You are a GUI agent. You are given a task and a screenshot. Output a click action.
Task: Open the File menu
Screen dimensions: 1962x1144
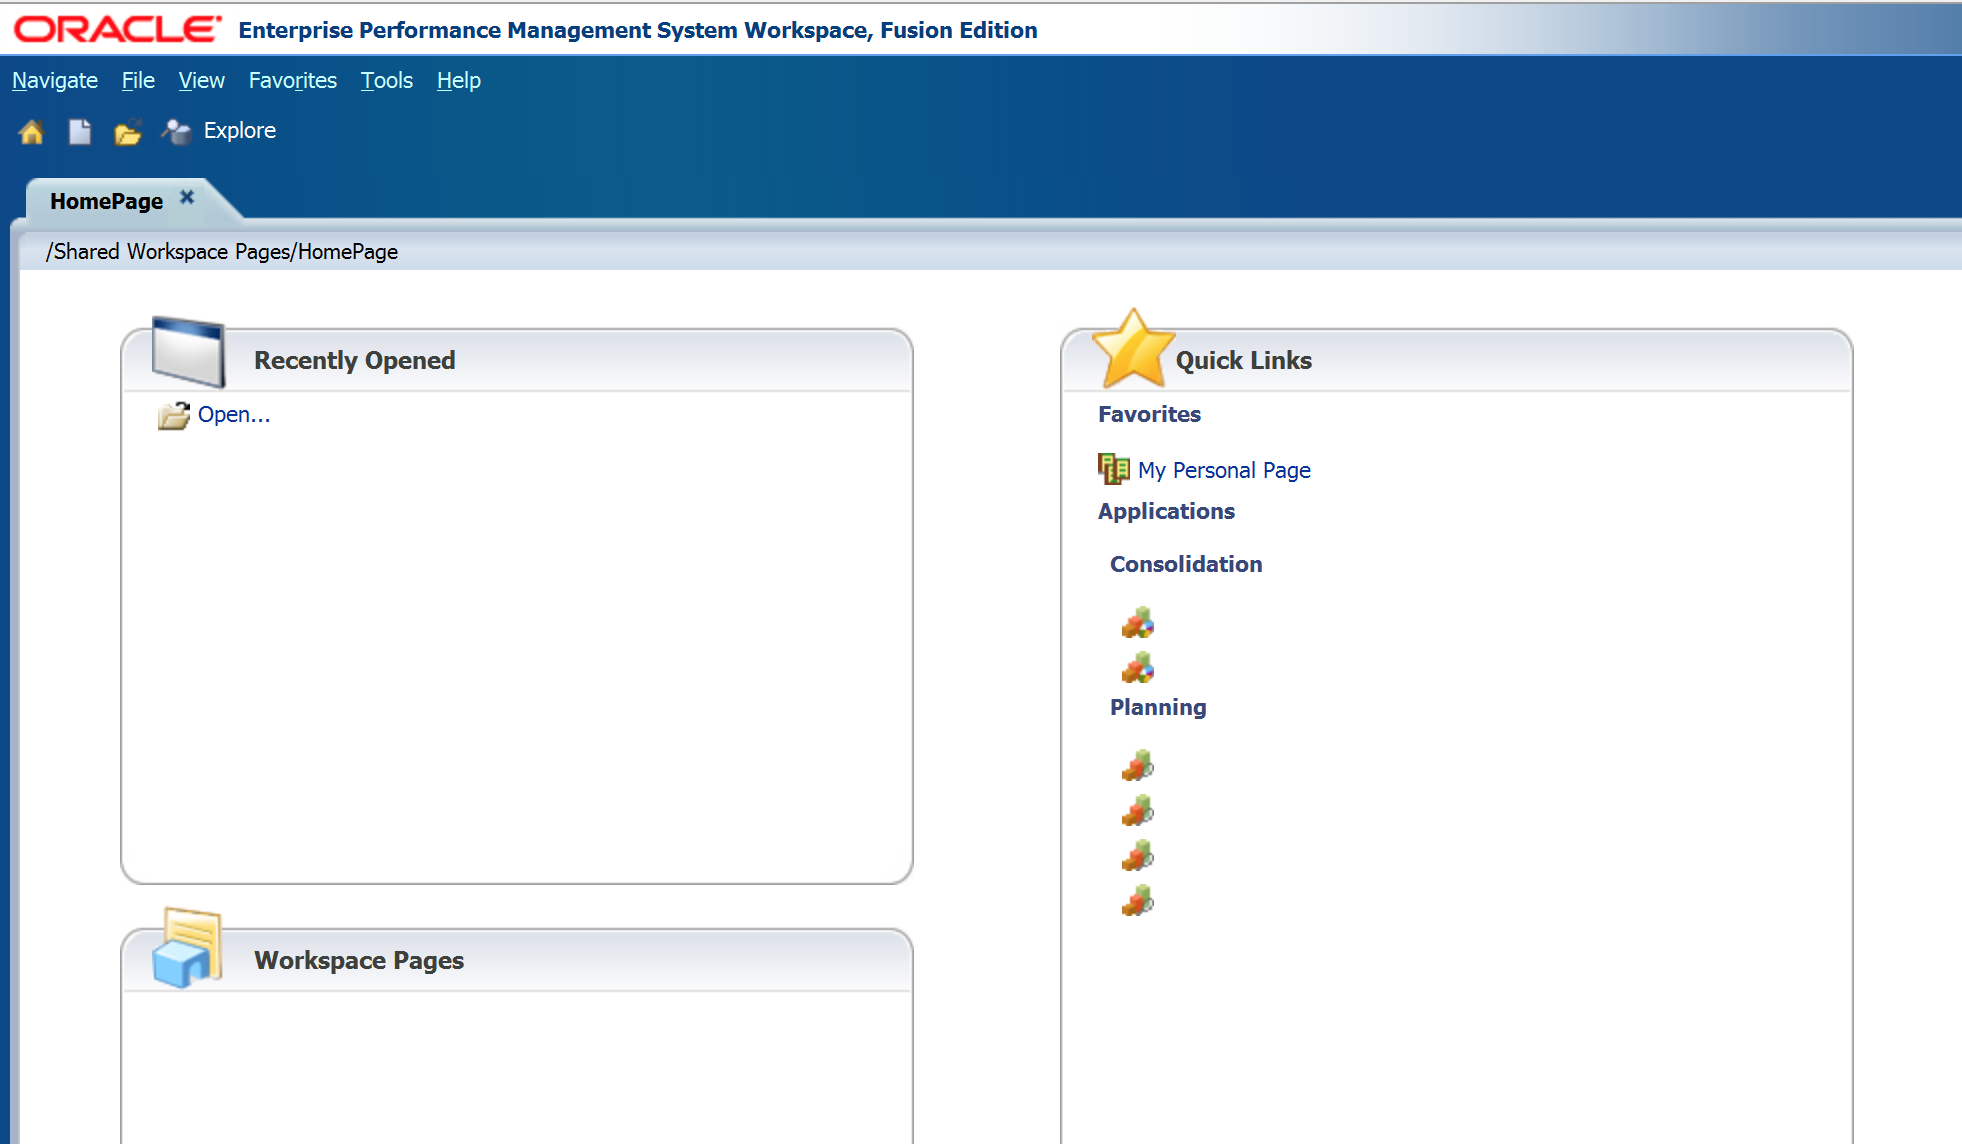point(138,80)
